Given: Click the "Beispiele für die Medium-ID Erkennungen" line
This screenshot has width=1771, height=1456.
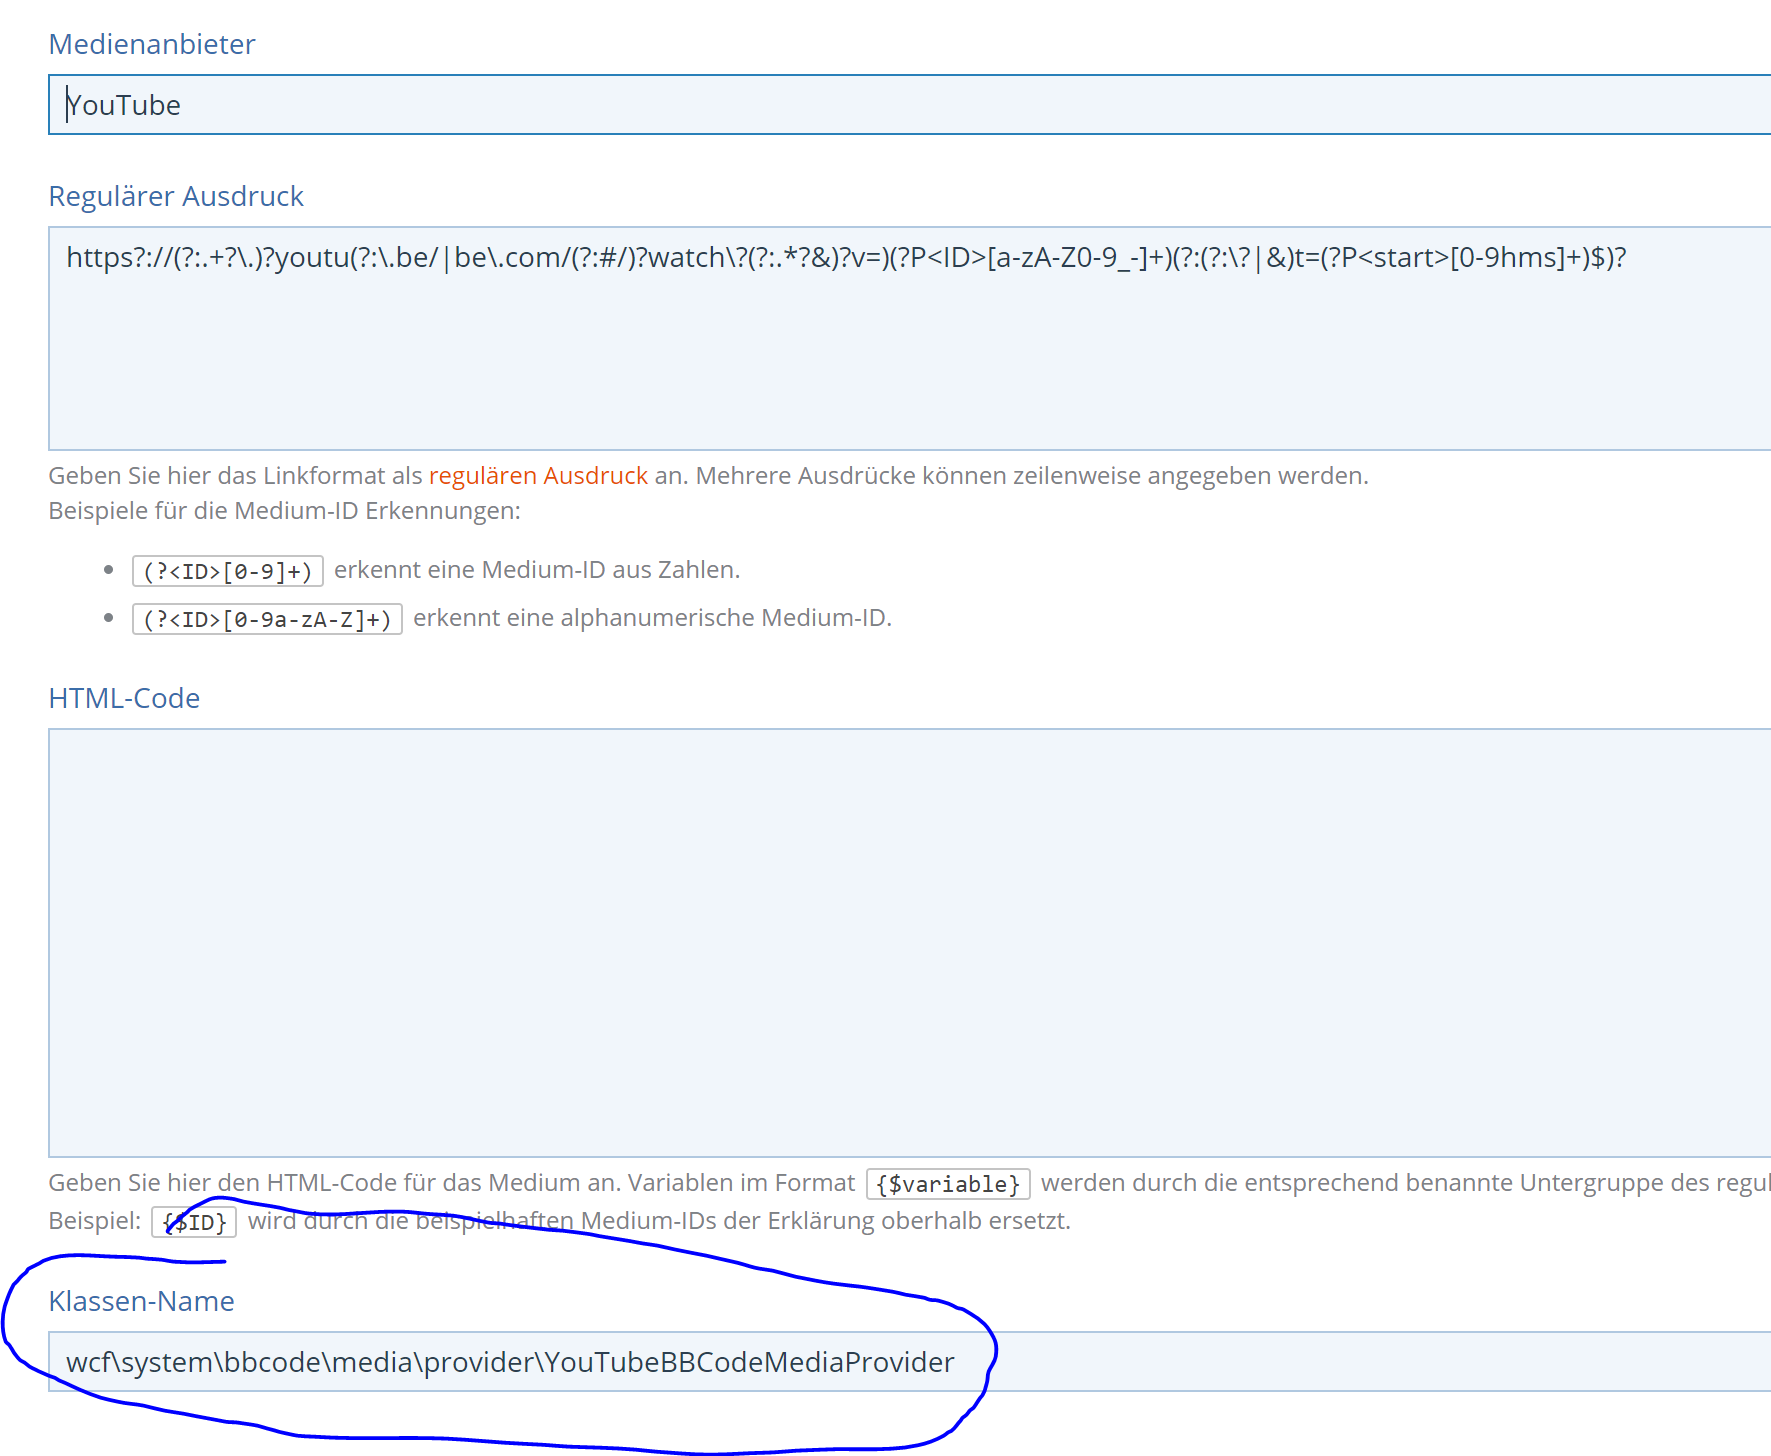Looking at the screenshot, I should pyautogui.click(x=284, y=511).
